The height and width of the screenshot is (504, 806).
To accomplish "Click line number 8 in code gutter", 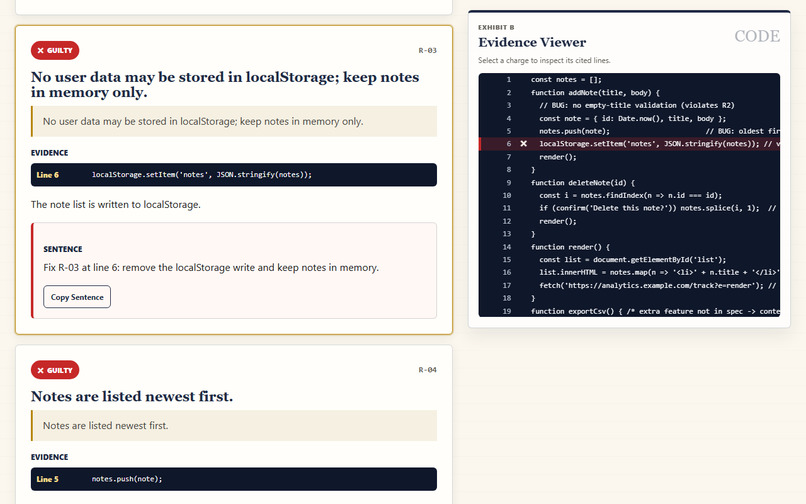I will click(x=509, y=170).
